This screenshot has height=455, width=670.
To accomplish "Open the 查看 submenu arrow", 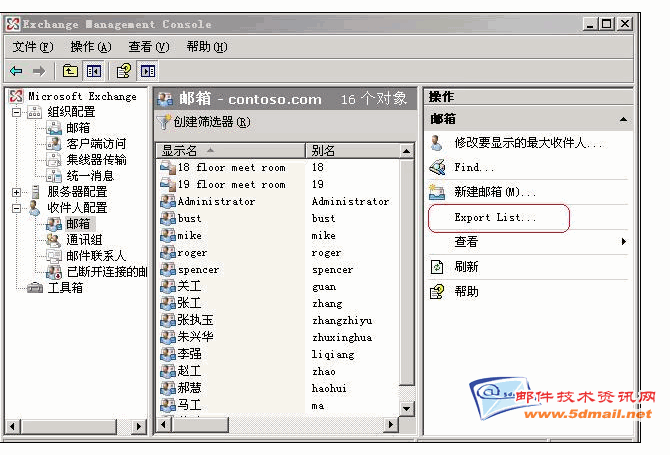I will (623, 242).
